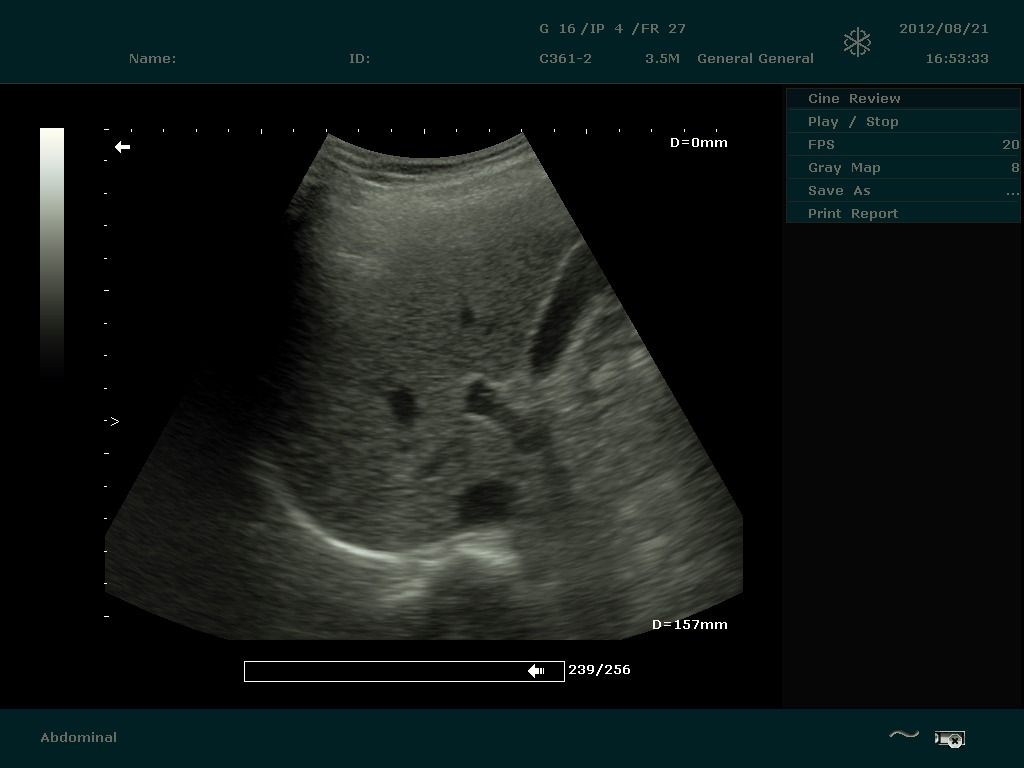Click the 239/256 frame counter
The height and width of the screenshot is (768, 1024).
(599, 670)
